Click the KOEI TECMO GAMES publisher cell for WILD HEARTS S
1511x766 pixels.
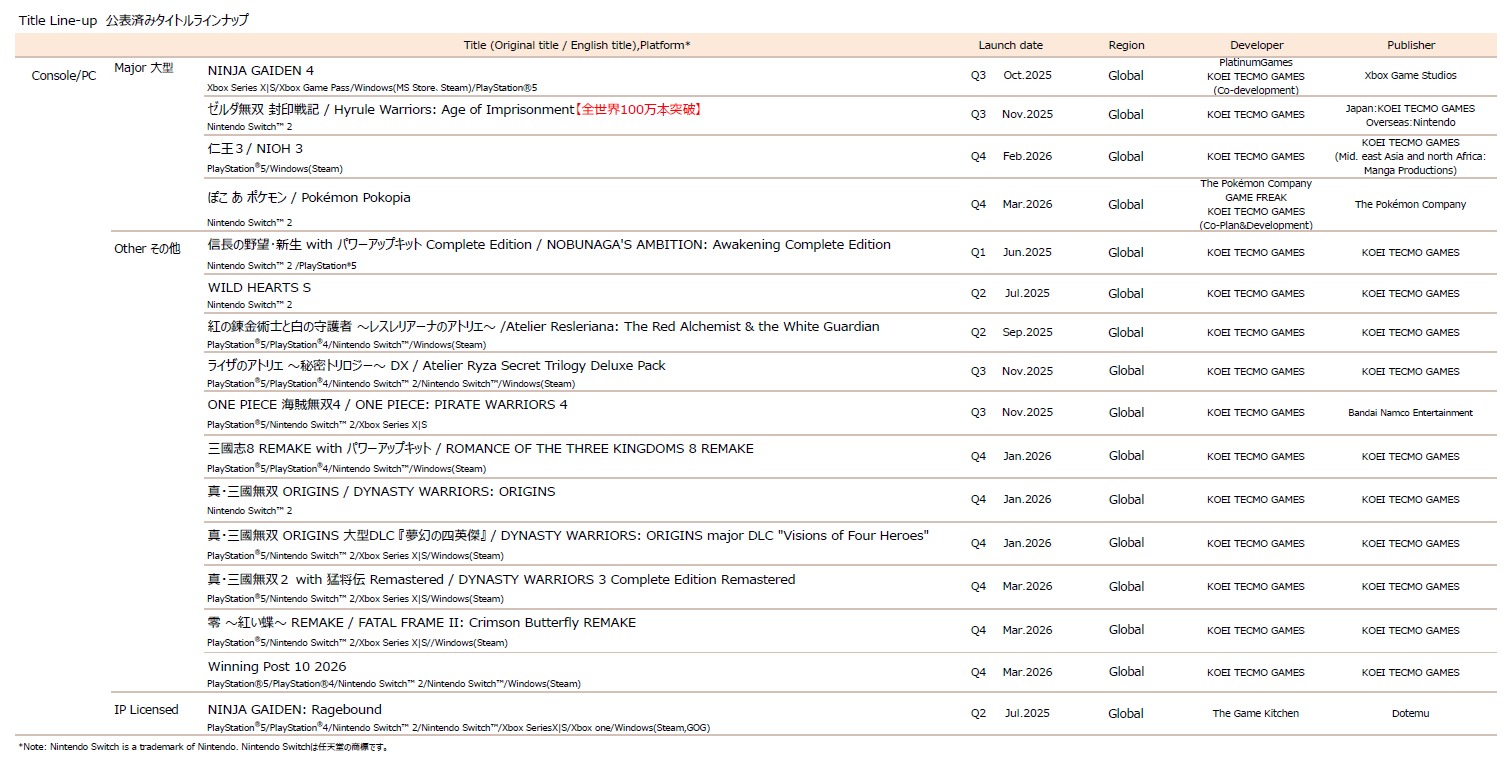point(1410,294)
